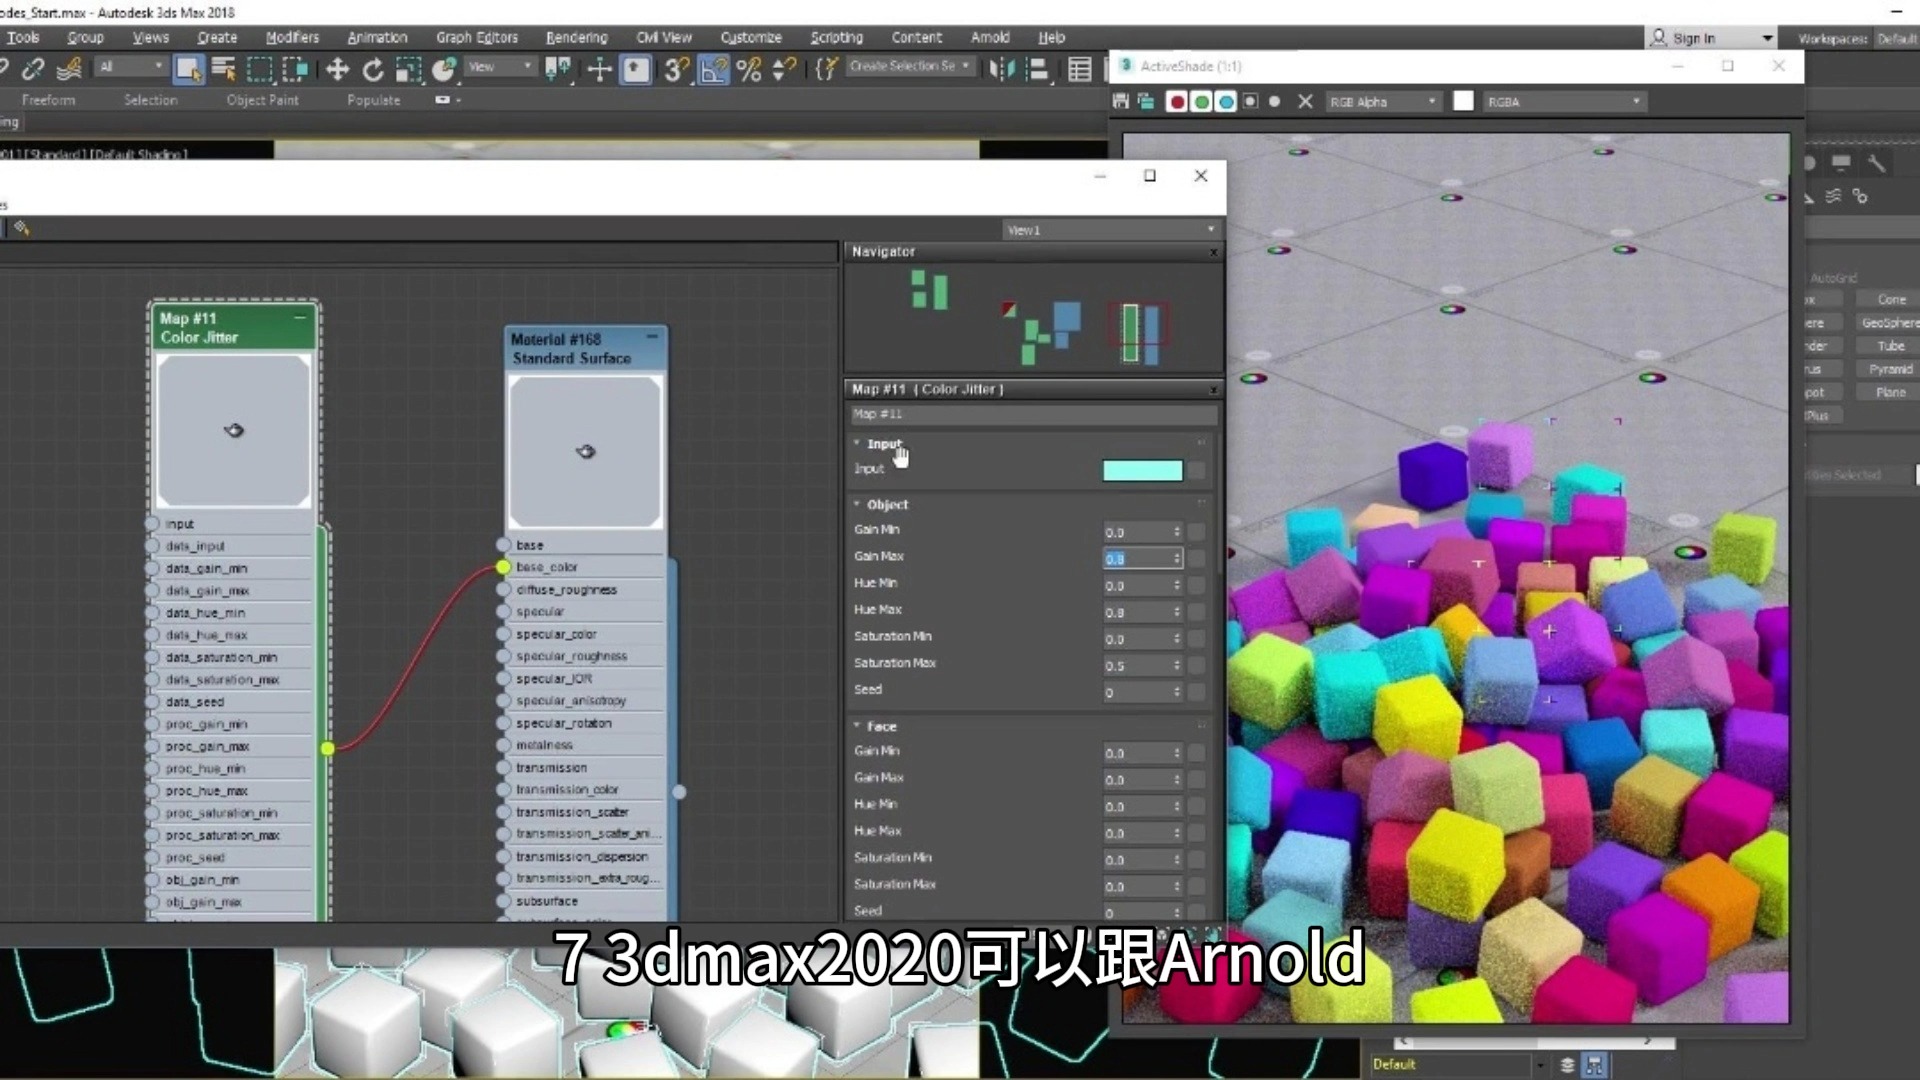
Task: Click Tube primitive button
Action: click(1890, 346)
